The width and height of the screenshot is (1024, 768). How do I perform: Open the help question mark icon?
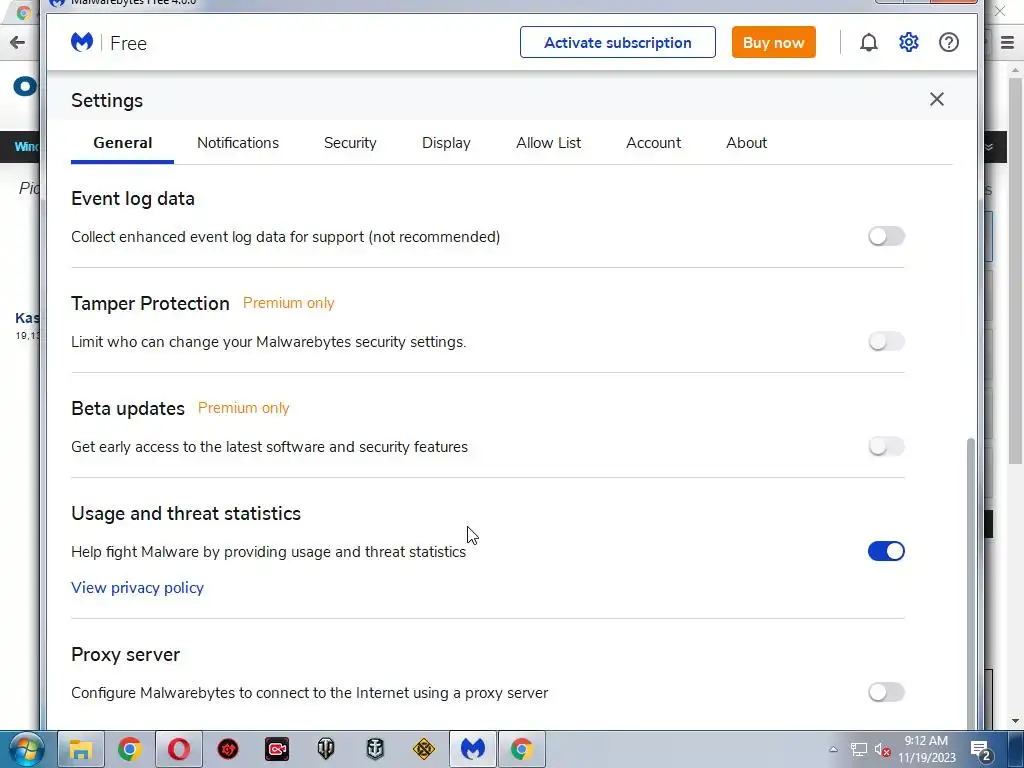point(948,42)
